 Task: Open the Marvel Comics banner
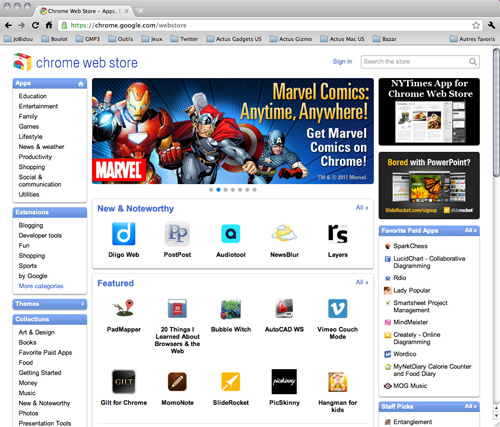tap(233, 131)
